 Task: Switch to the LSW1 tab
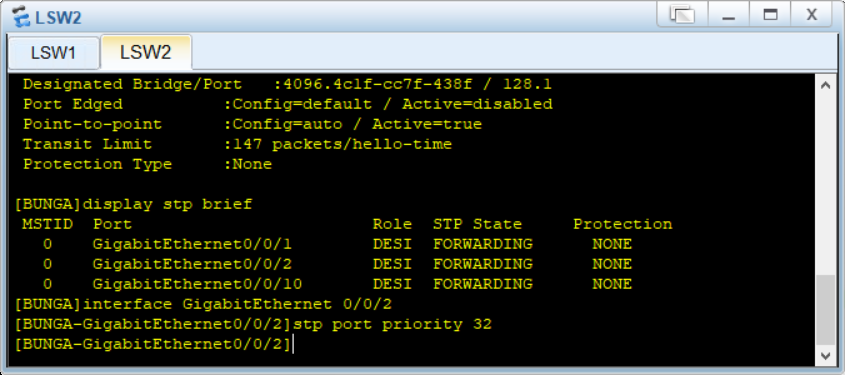click(53, 53)
